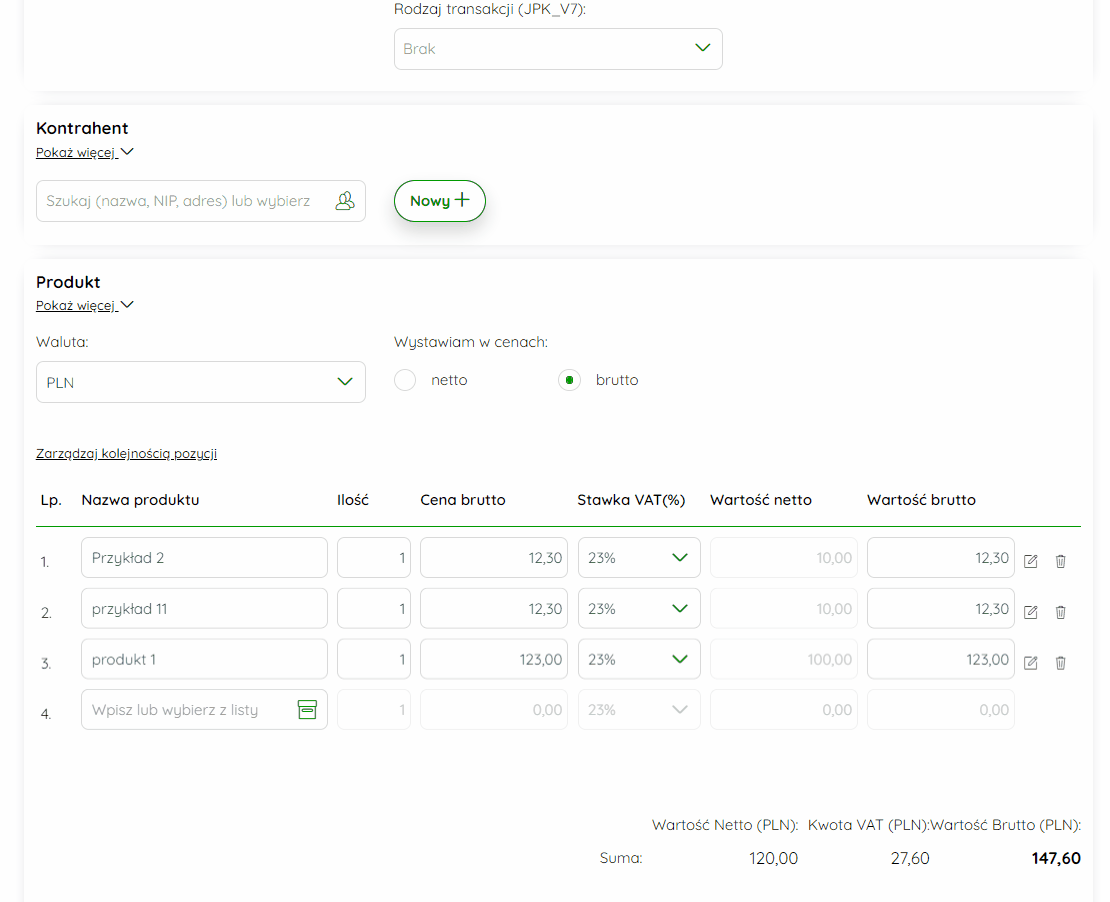Click quantity field for przykład 11
This screenshot has height=902, width=1110.
[374, 609]
